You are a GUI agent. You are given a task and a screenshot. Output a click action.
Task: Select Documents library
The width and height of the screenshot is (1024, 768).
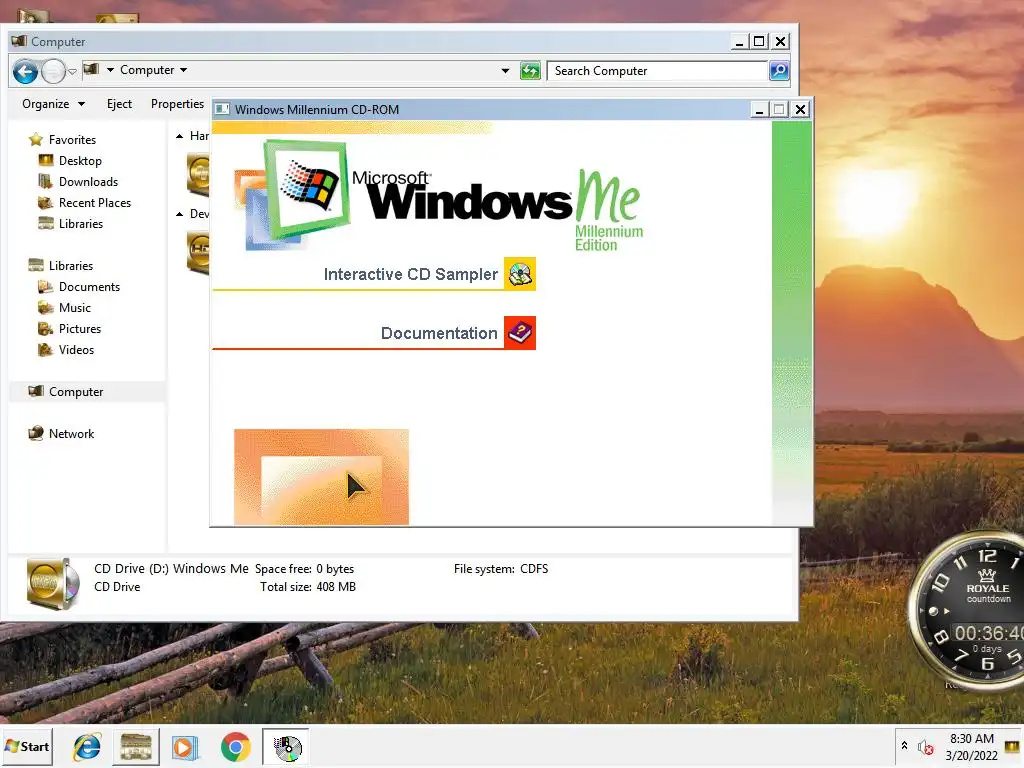point(89,287)
